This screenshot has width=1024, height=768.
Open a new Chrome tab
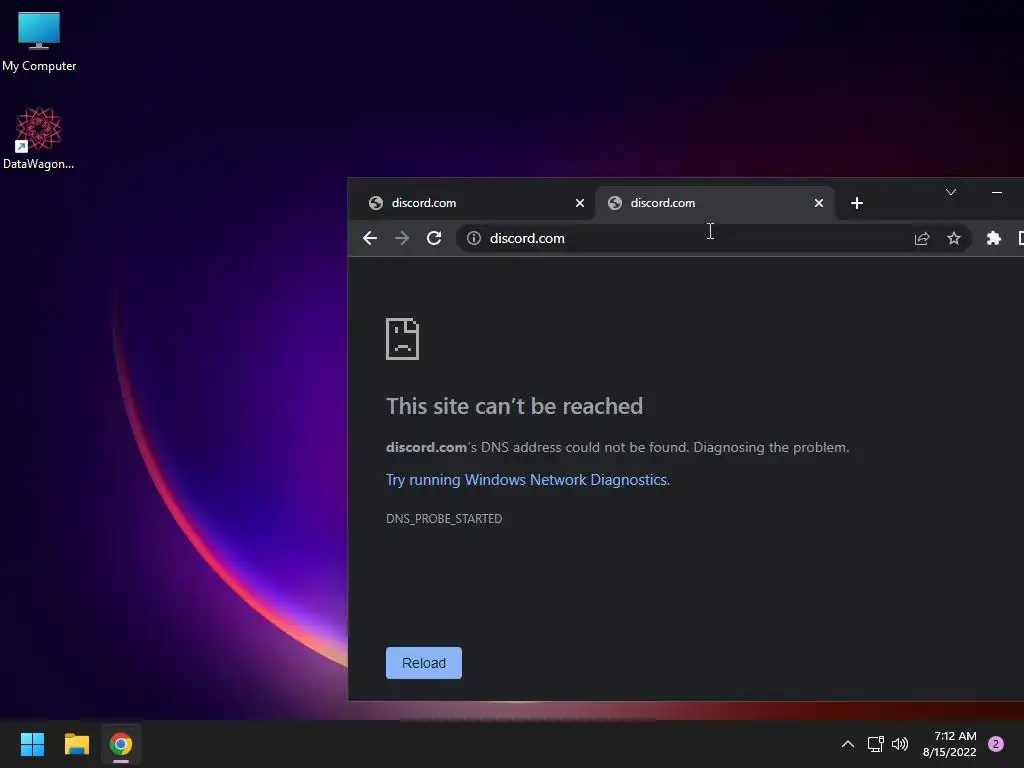click(857, 203)
